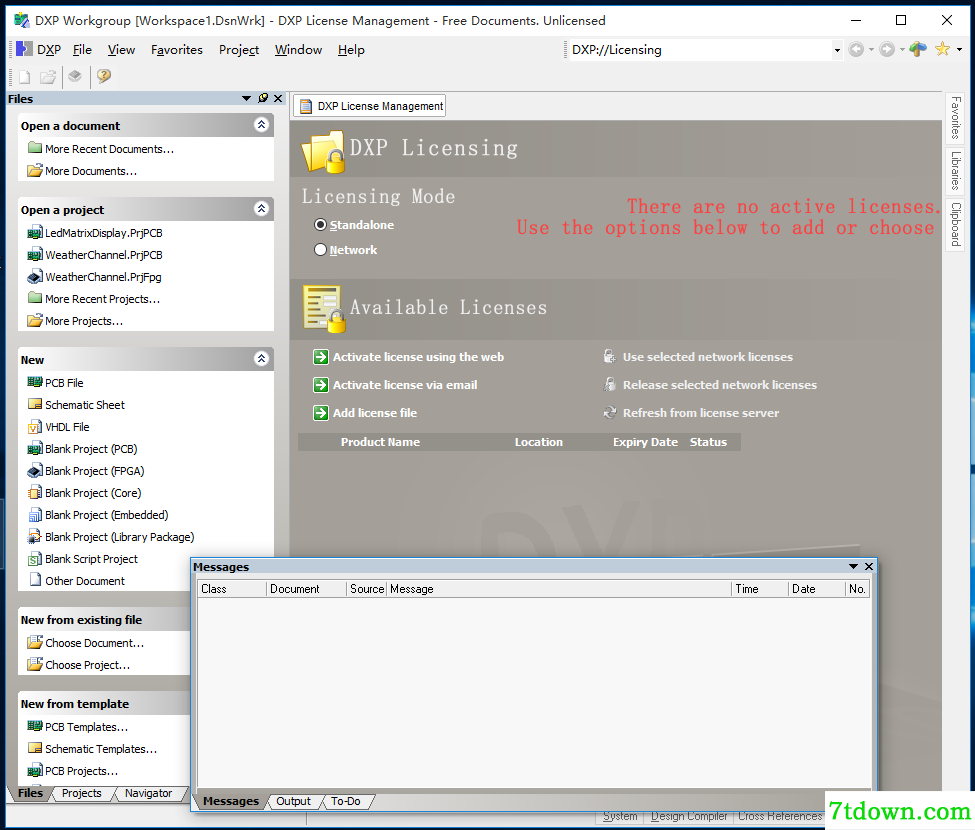Open the Clipboard side panel tab
This screenshot has height=830, width=975.
[956, 224]
